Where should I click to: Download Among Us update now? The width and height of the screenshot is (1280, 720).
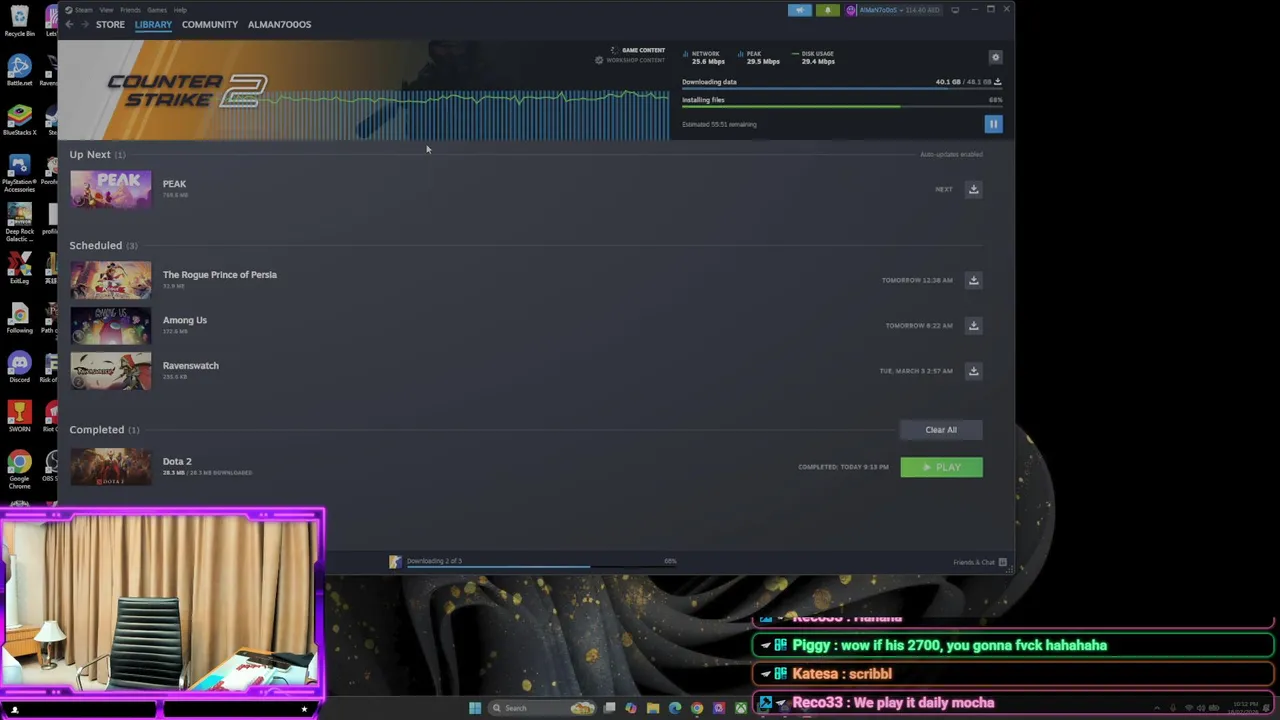[x=973, y=325]
